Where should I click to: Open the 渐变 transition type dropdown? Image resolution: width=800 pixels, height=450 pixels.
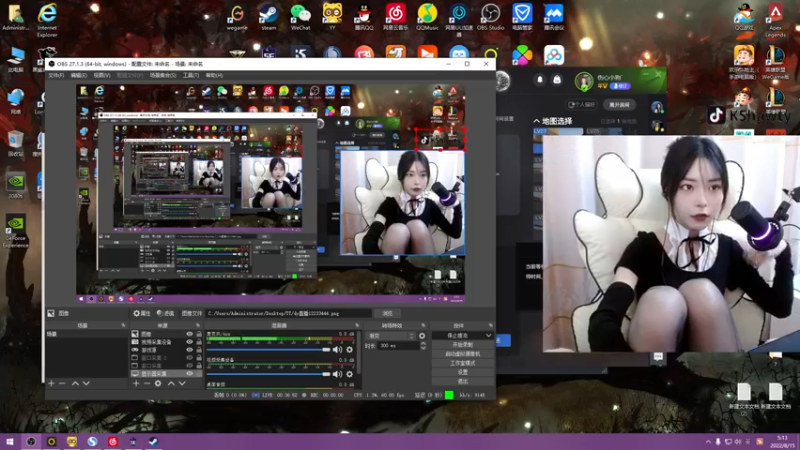click(x=391, y=336)
